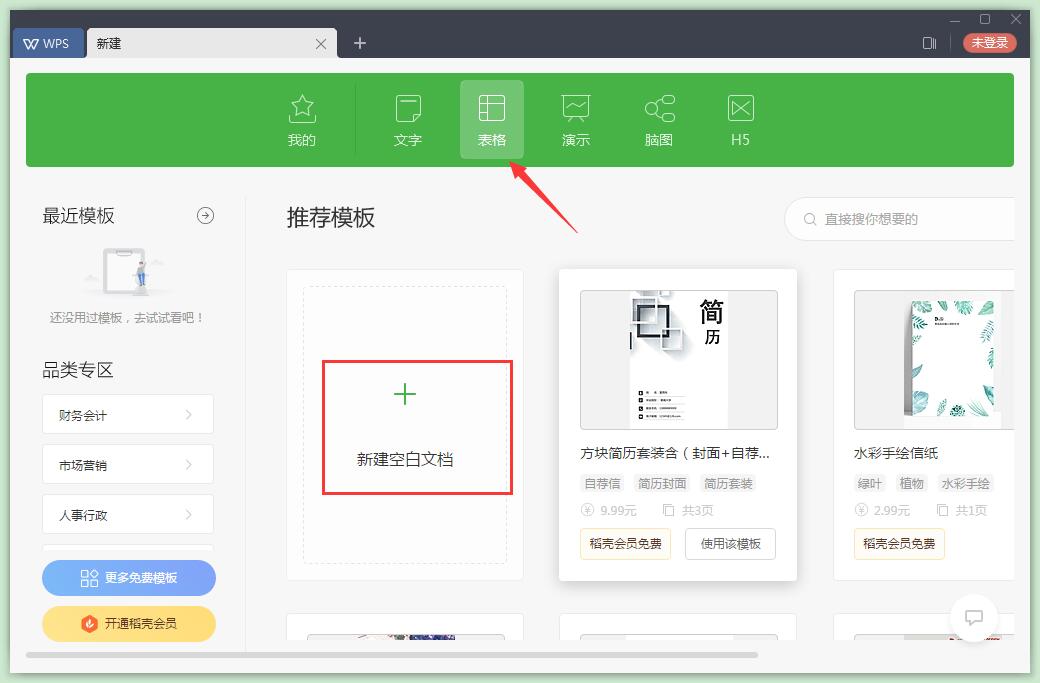Open the 演示 presentation icon

coord(575,118)
